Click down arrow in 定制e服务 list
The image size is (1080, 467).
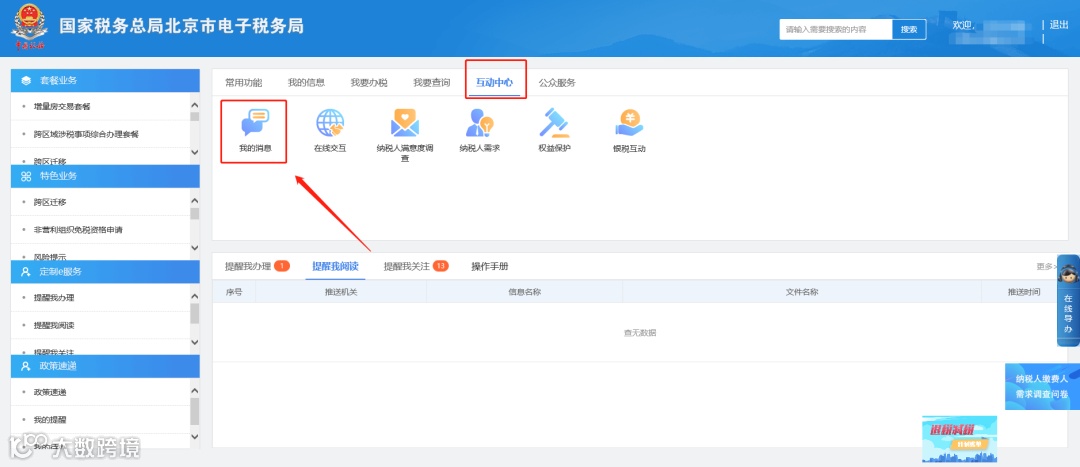tap(194, 342)
